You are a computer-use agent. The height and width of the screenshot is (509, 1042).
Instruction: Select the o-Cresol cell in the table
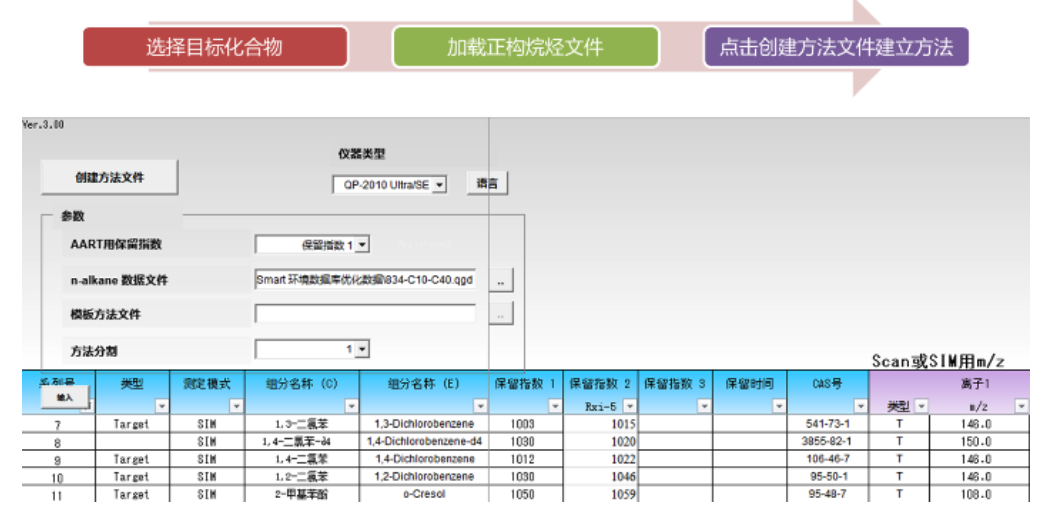pyautogui.click(x=425, y=494)
